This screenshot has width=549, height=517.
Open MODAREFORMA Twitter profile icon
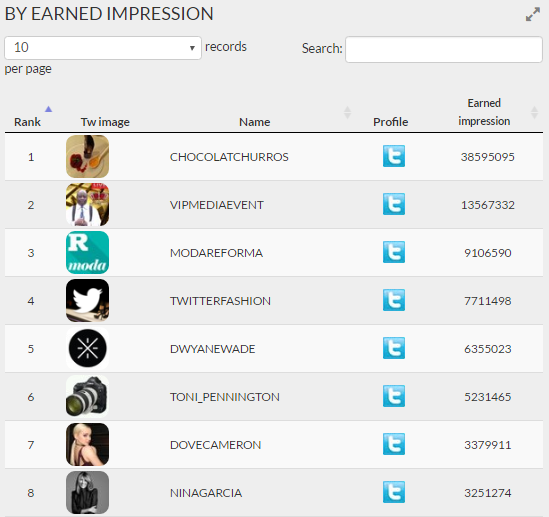click(394, 252)
